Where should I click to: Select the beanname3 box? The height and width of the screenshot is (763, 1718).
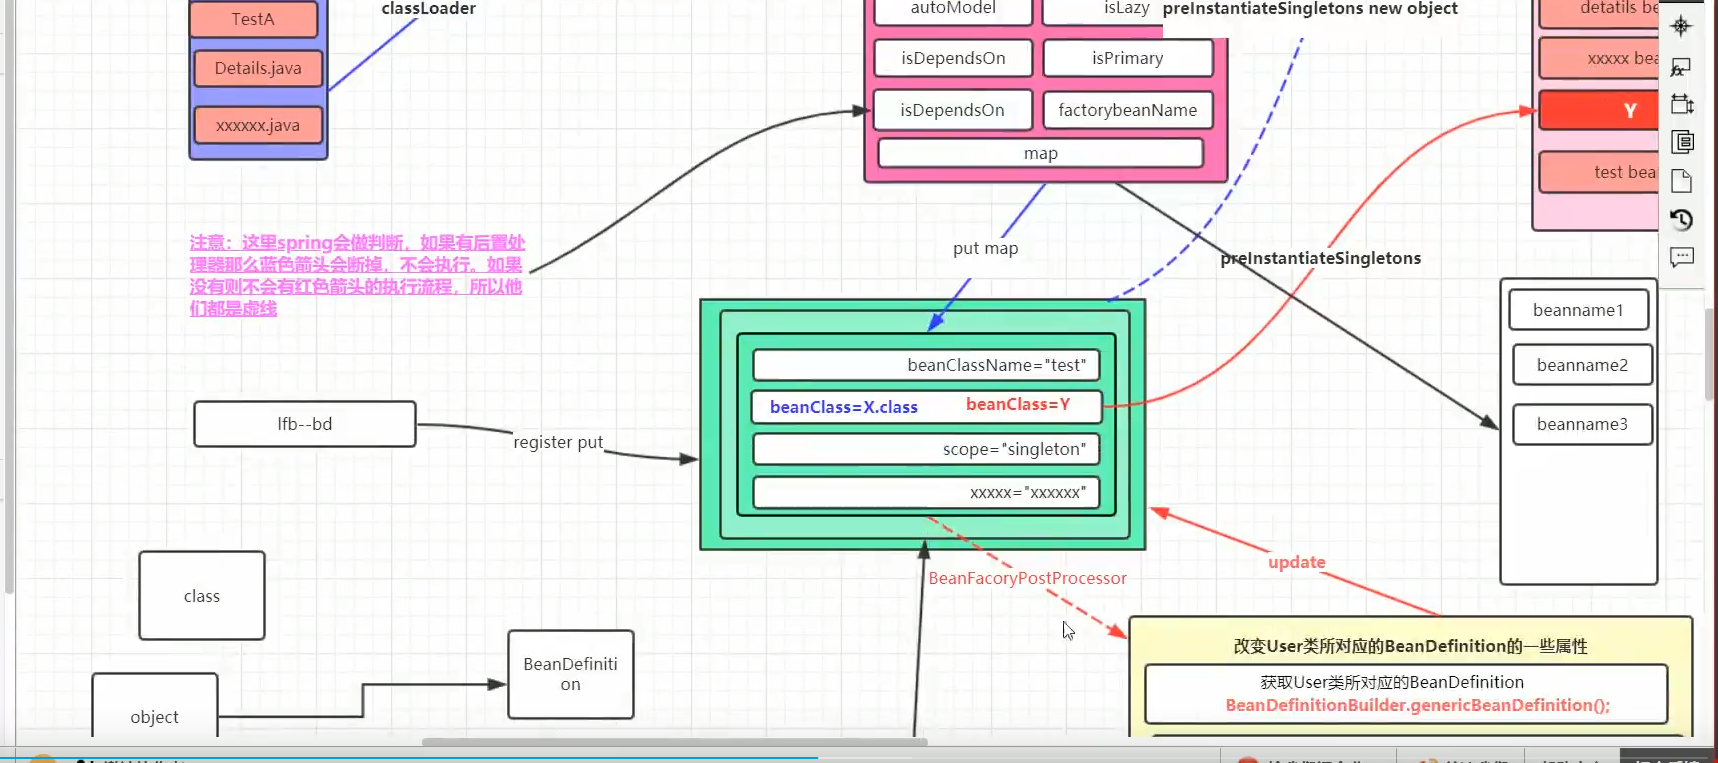tap(1582, 424)
